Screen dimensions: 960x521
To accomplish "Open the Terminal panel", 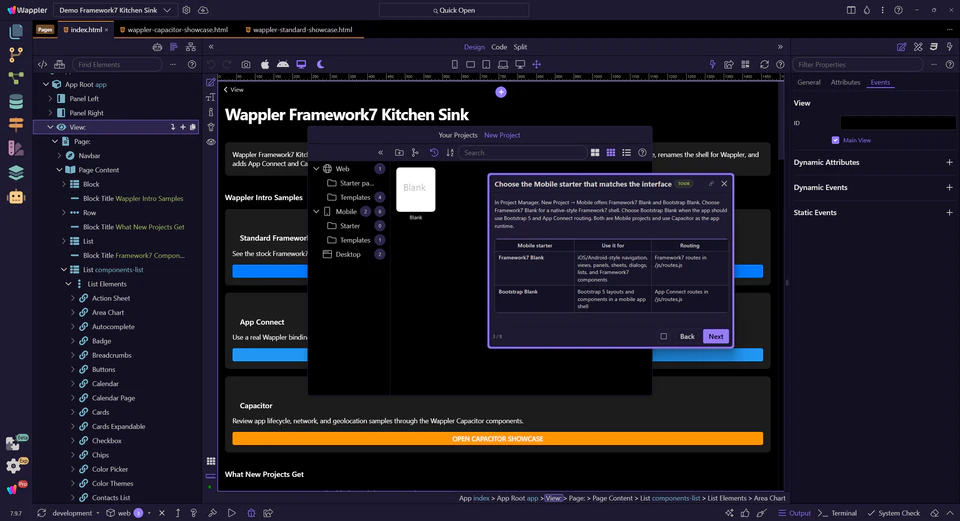I will (838, 513).
